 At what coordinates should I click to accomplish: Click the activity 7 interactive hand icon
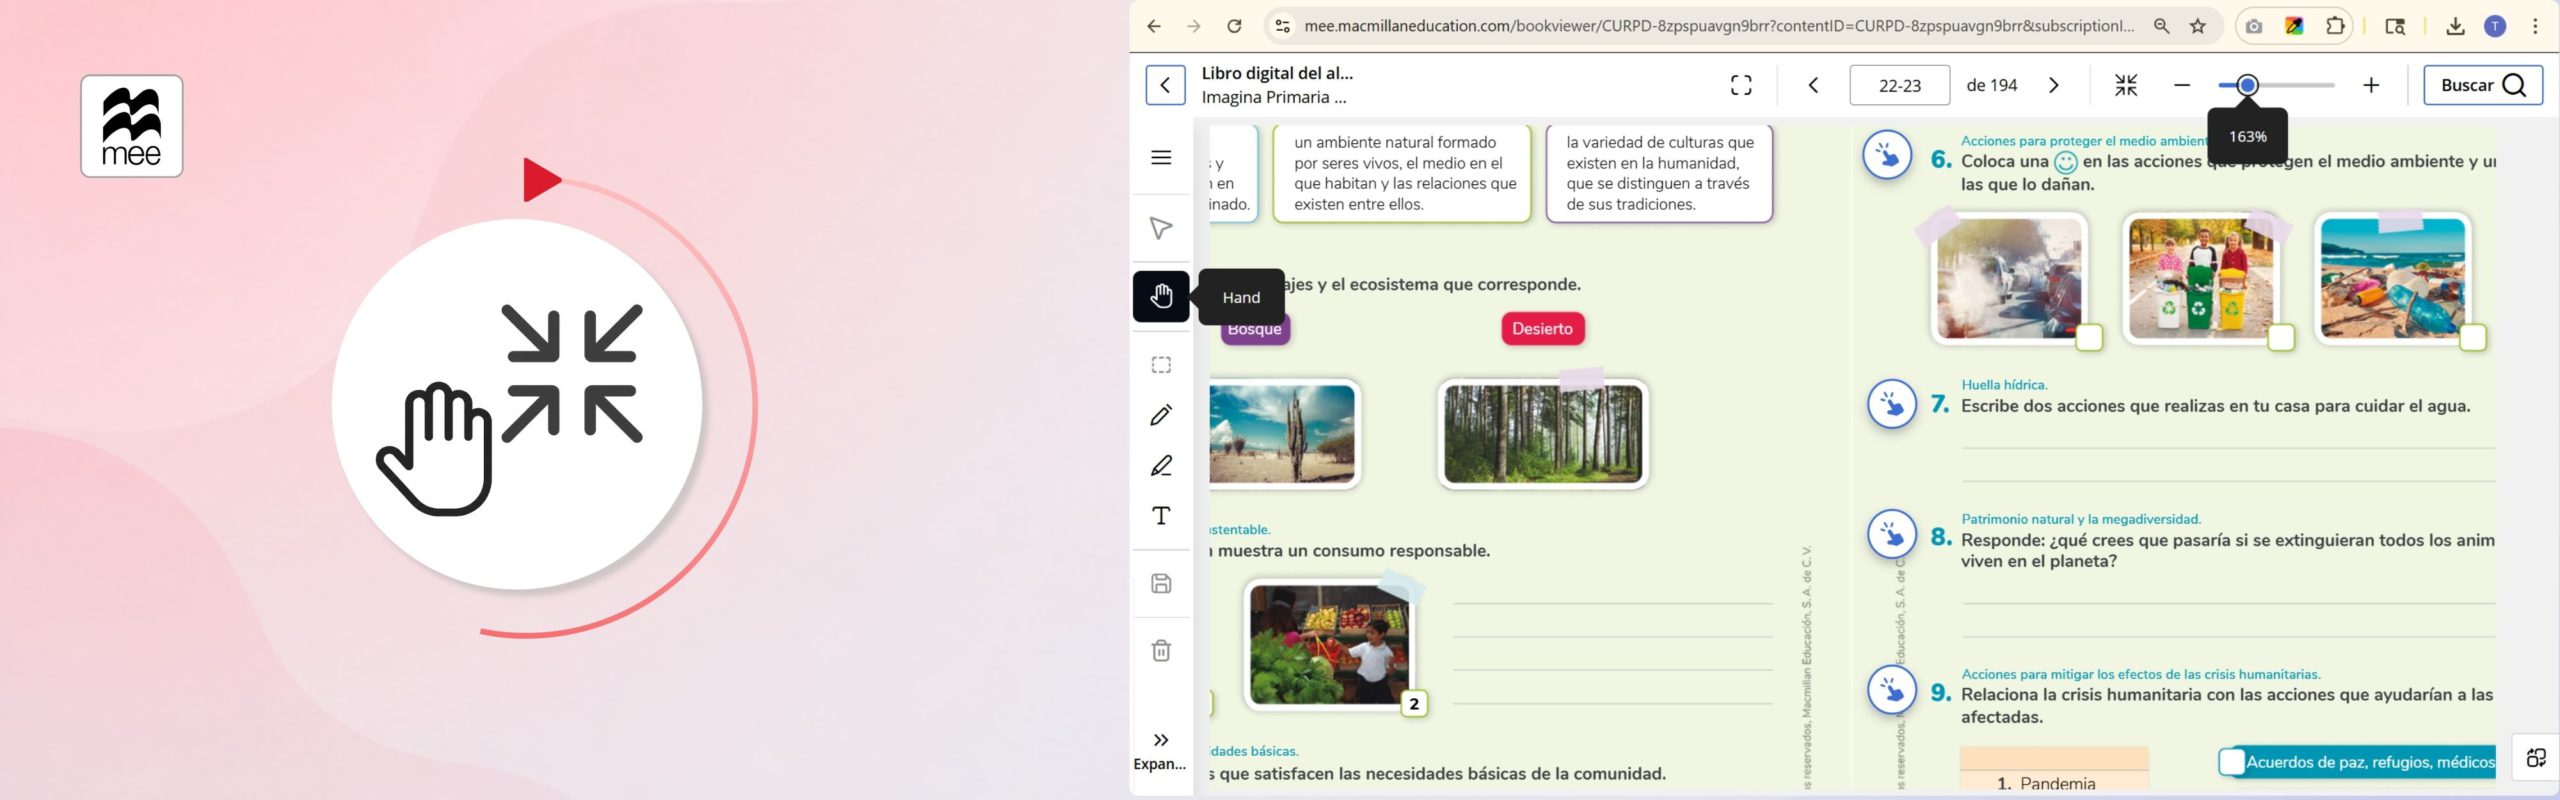pyautogui.click(x=1892, y=404)
